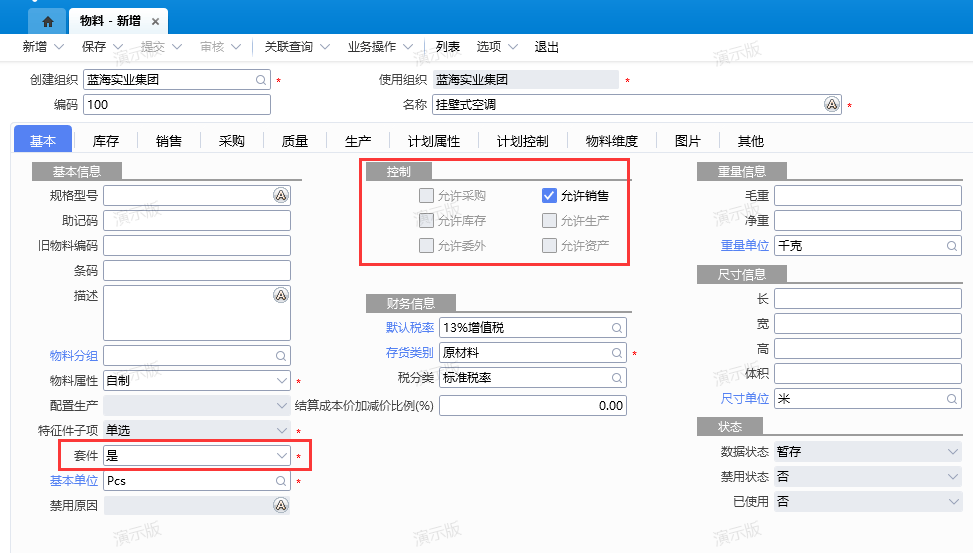Focus the 条码 input field
The image size is (973, 553).
(x=197, y=271)
